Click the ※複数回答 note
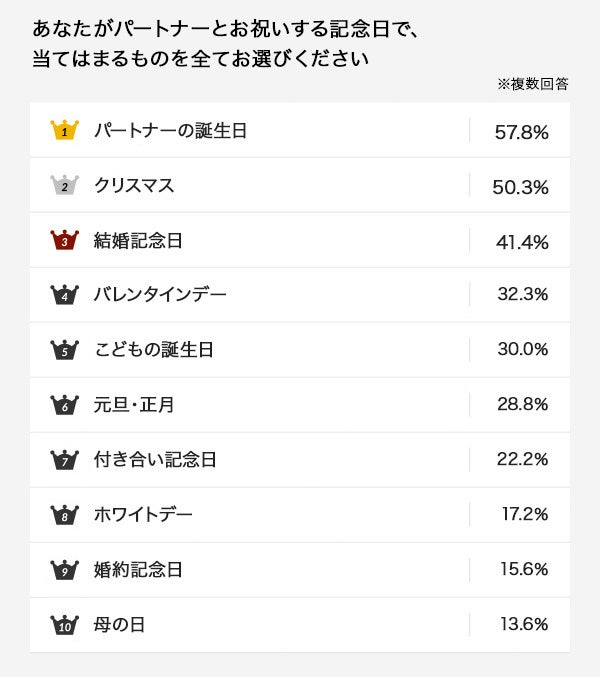600x677 pixels. pyautogui.click(x=532, y=84)
